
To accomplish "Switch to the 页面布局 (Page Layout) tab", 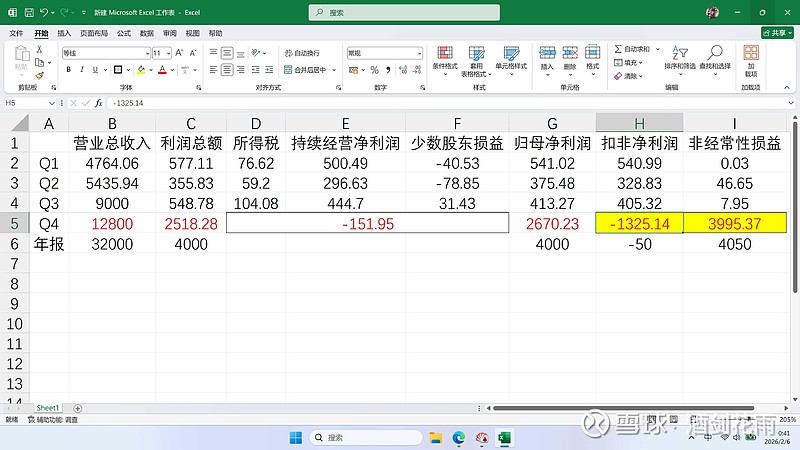I will [x=94, y=33].
